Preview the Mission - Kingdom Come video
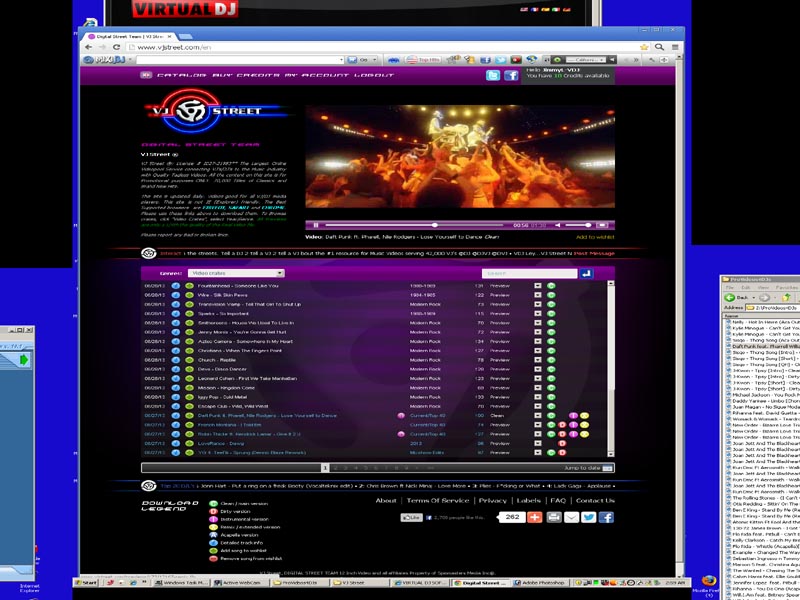 tap(499, 388)
